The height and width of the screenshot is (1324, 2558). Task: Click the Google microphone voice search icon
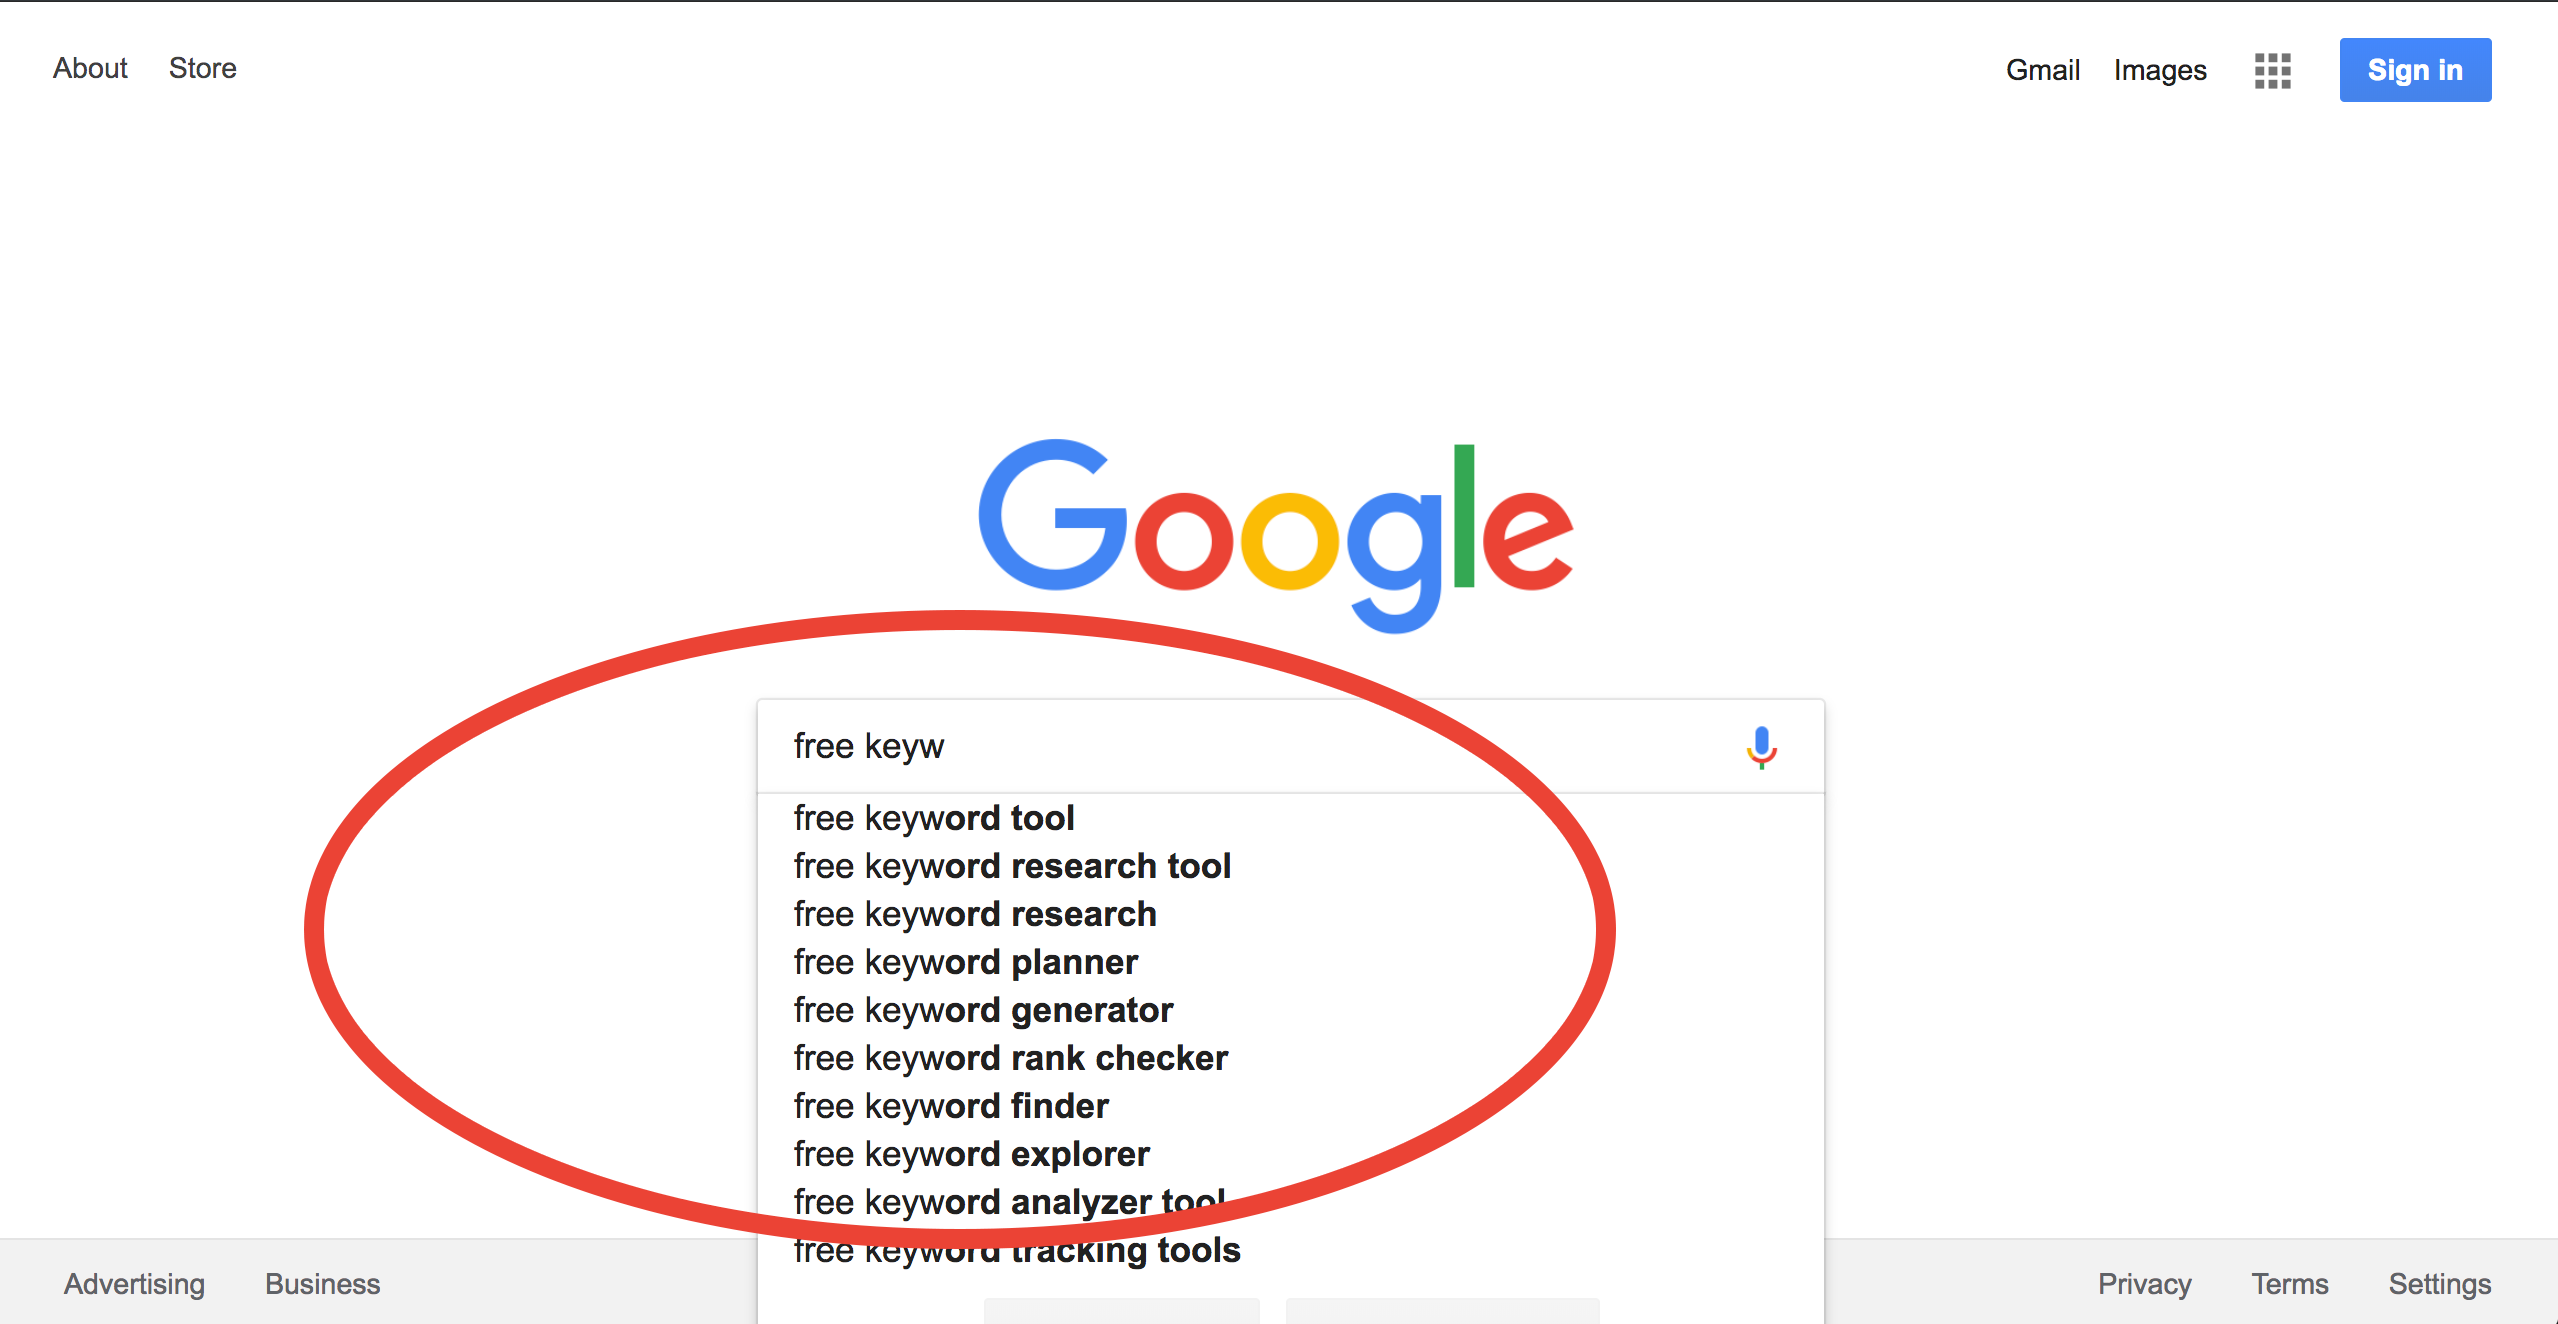click(x=1761, y=746)
